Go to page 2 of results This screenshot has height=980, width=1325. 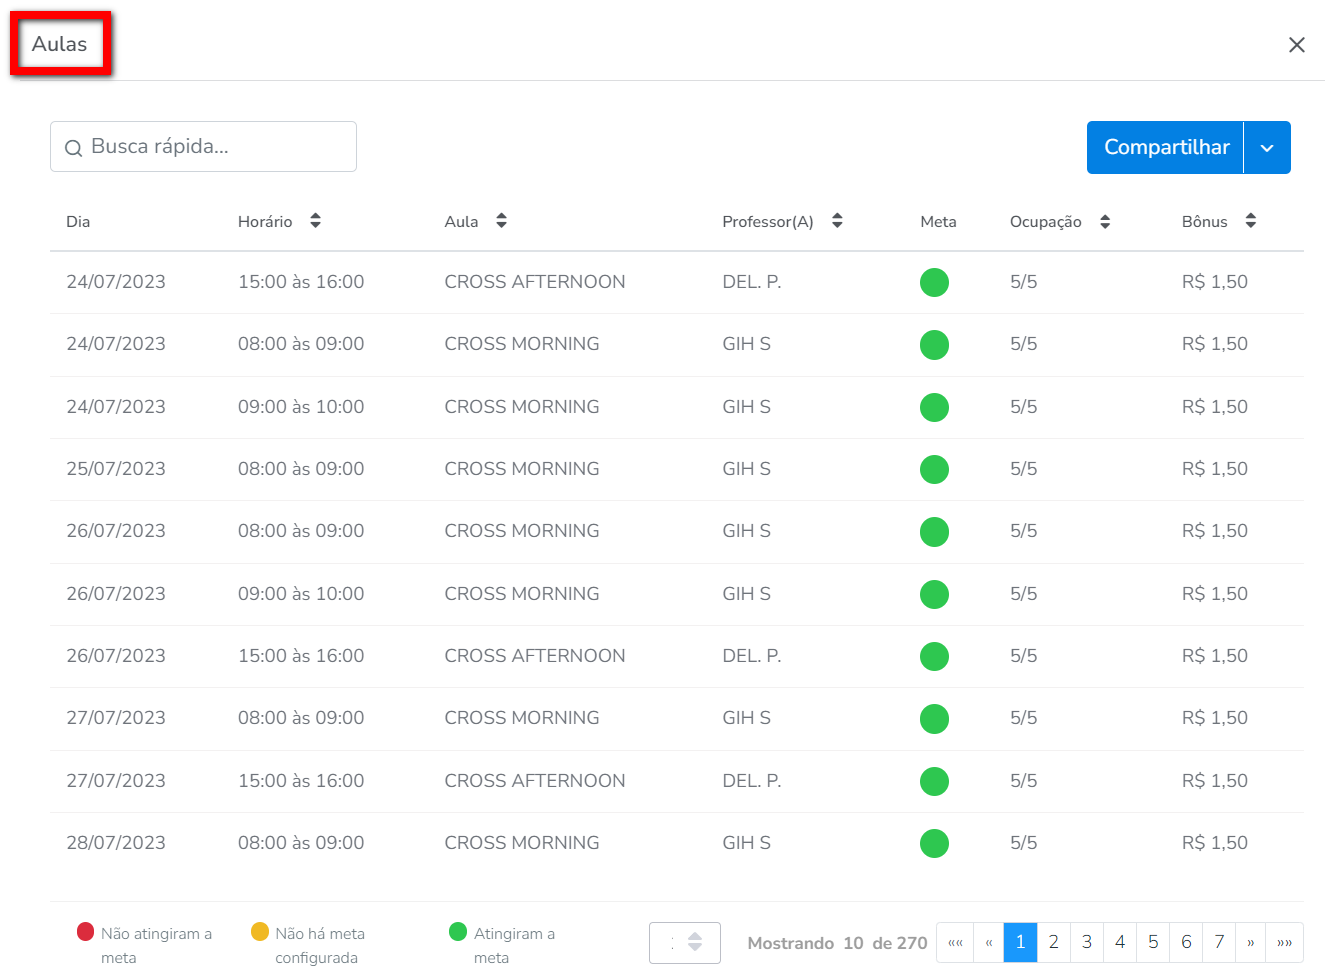tap(1053, 942)
